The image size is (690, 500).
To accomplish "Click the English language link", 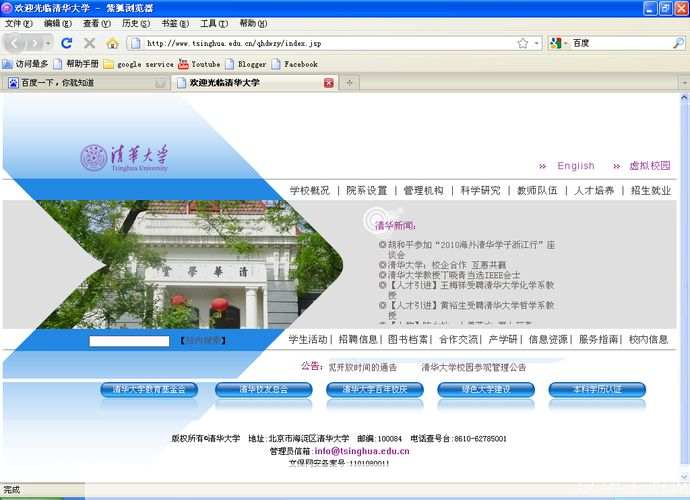I will pos(575,166).
